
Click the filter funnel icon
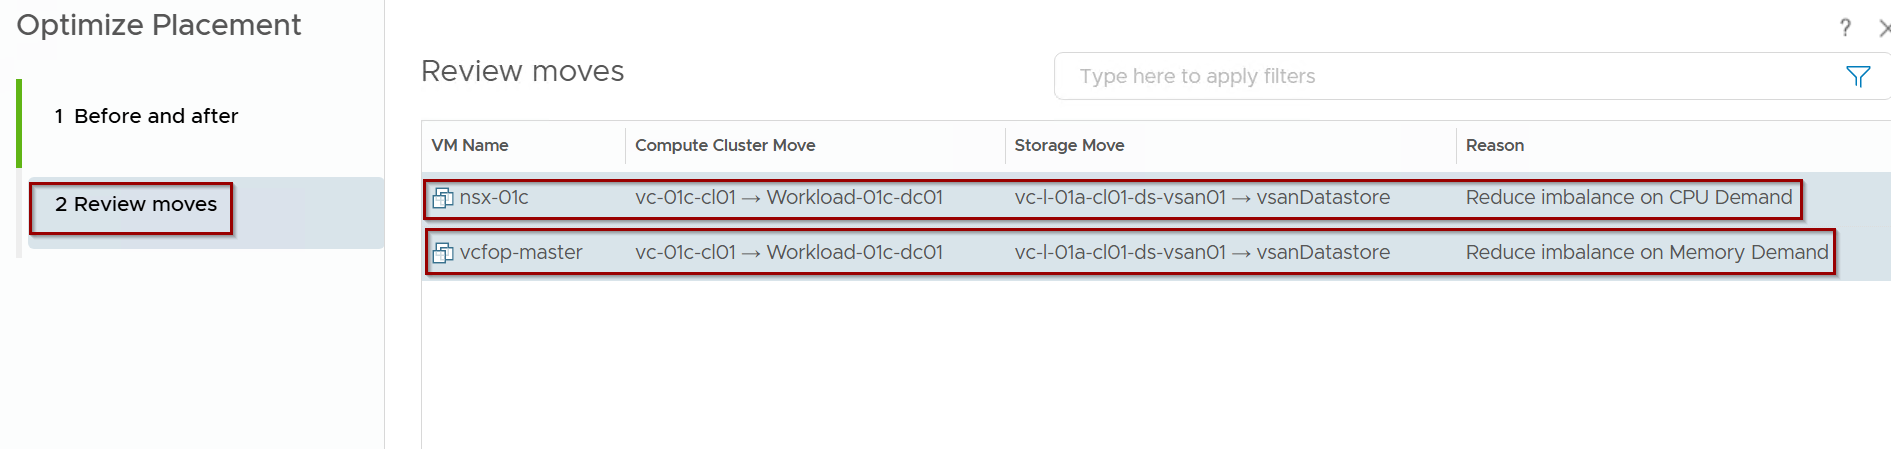(1857, 76)
